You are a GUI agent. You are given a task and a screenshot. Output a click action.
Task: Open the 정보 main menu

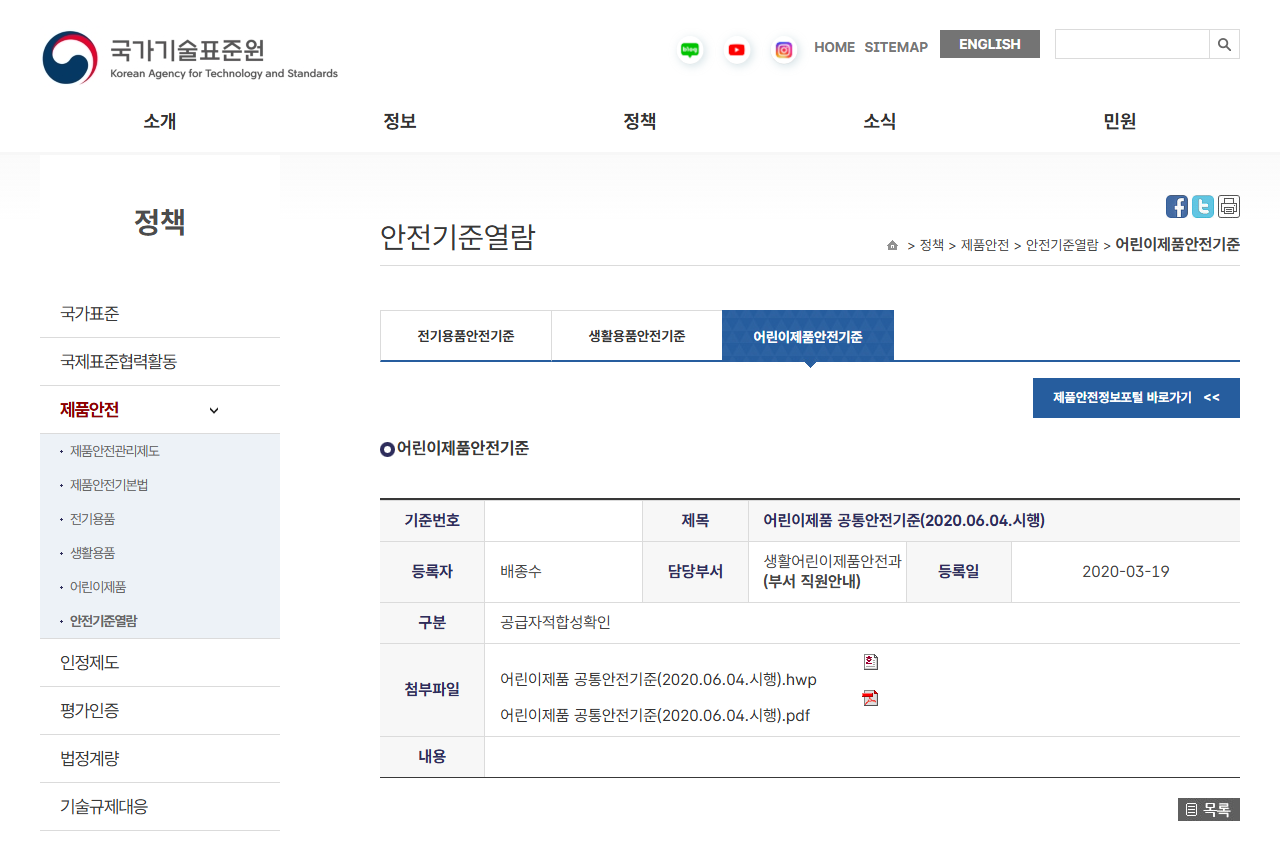400,121
